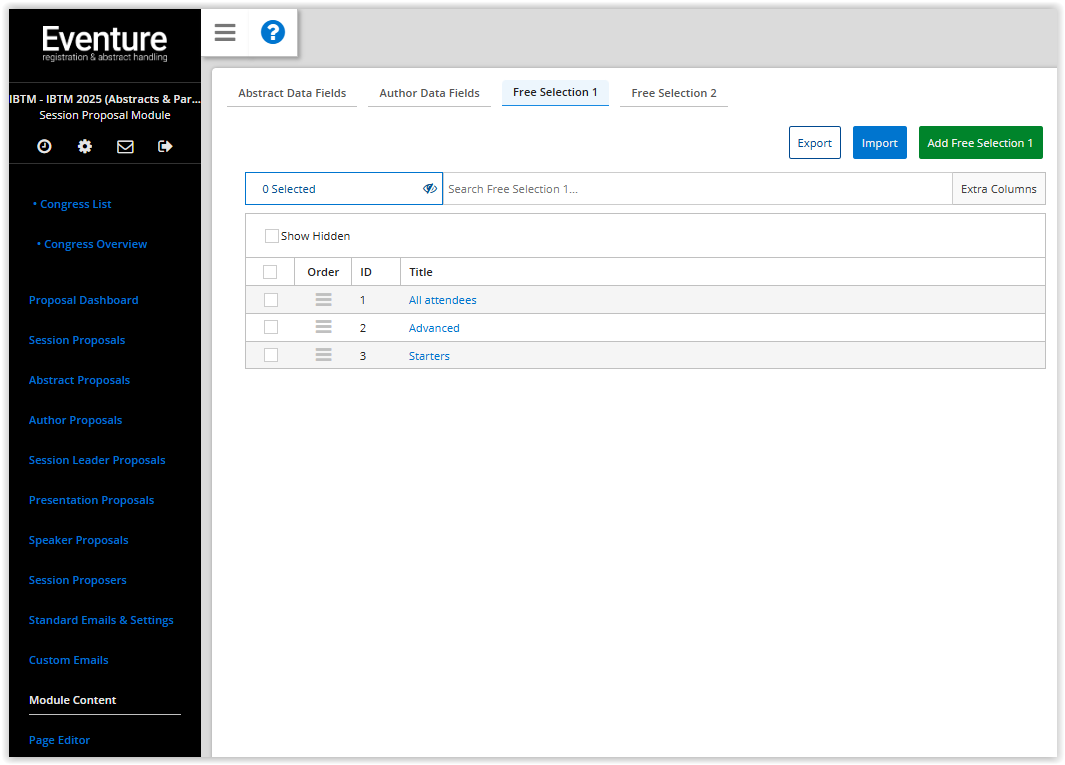Click the hamburger menu icon

click(225, 33)
